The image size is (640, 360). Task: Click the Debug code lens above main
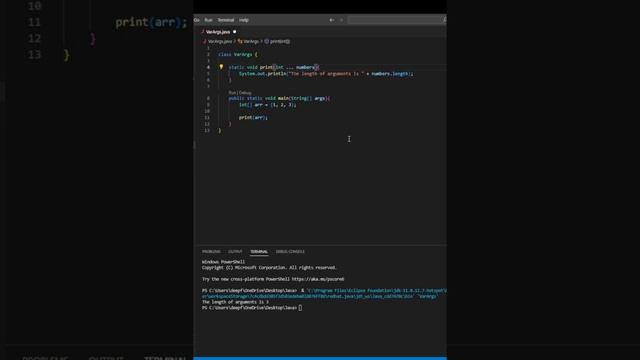coord(246,93)
